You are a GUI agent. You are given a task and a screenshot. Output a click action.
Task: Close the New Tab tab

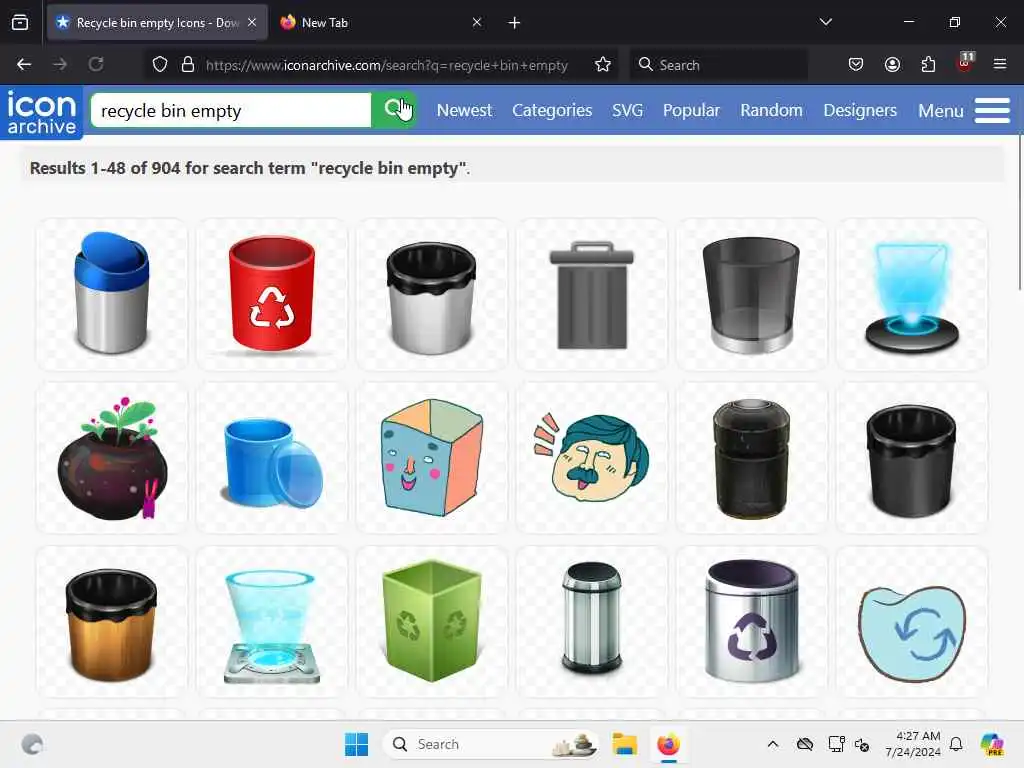477,22
